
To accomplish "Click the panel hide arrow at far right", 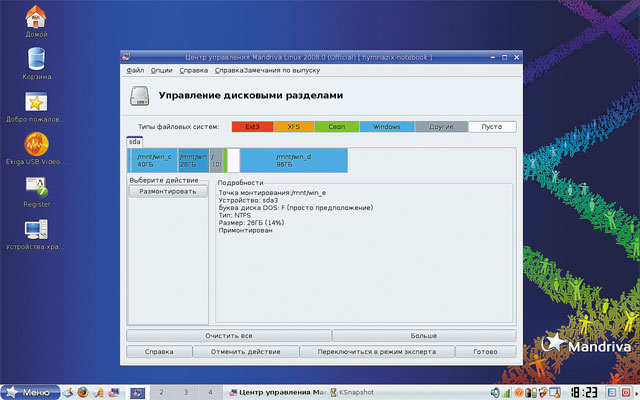I will 636,393.
